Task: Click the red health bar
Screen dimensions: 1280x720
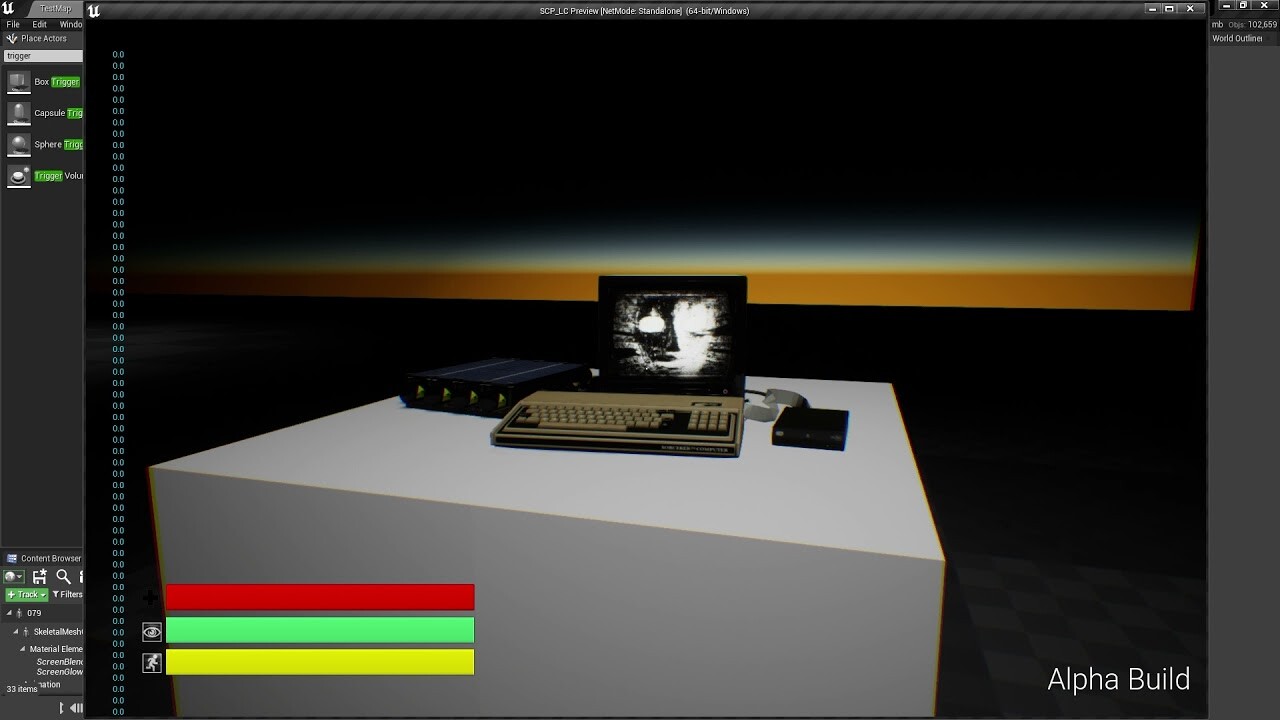Action: (320, 596)
